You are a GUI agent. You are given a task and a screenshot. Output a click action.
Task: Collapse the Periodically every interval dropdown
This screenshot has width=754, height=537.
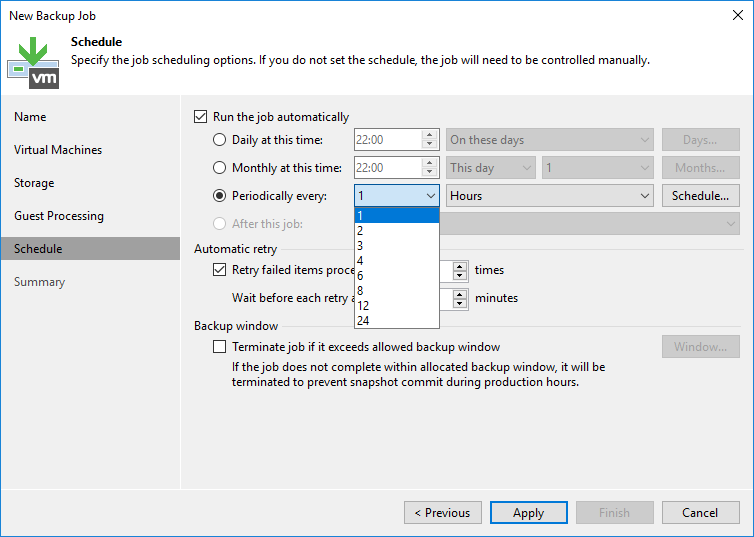[430, 196]
